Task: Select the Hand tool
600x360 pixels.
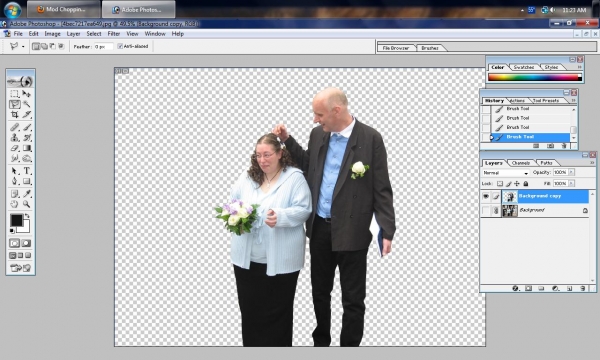Action: pos(15,204)
